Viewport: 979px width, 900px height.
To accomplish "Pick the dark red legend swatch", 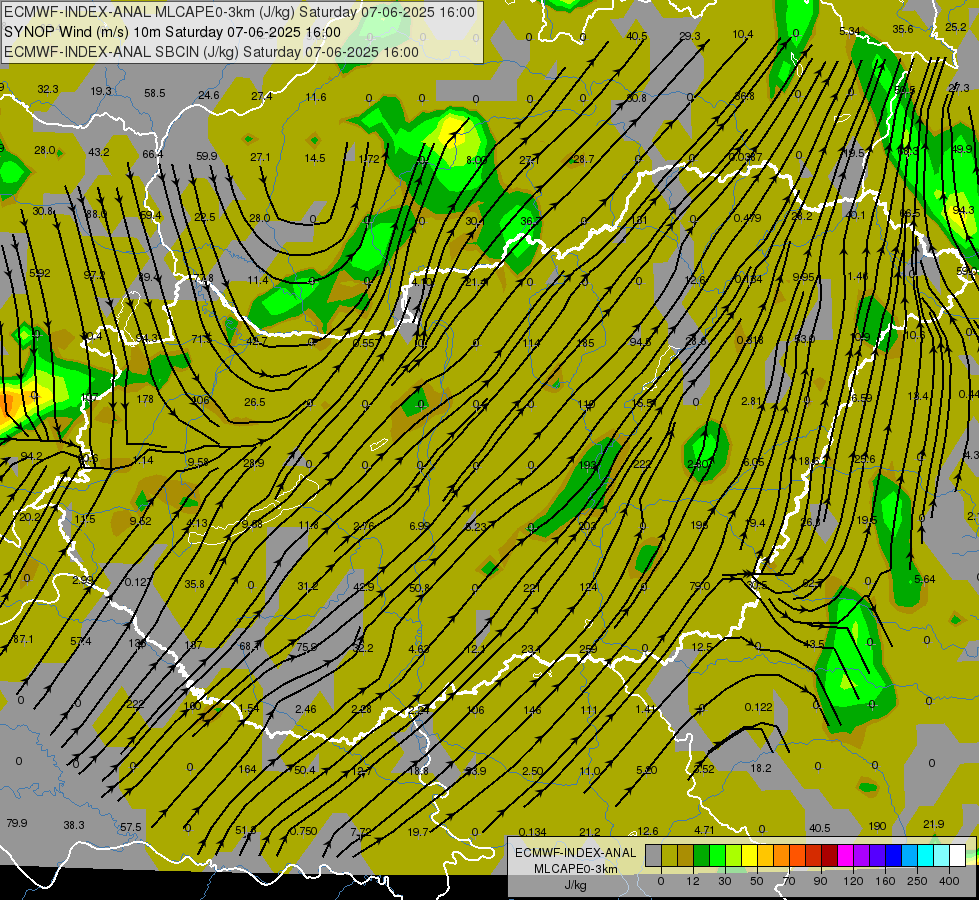I will pos(829,856).
